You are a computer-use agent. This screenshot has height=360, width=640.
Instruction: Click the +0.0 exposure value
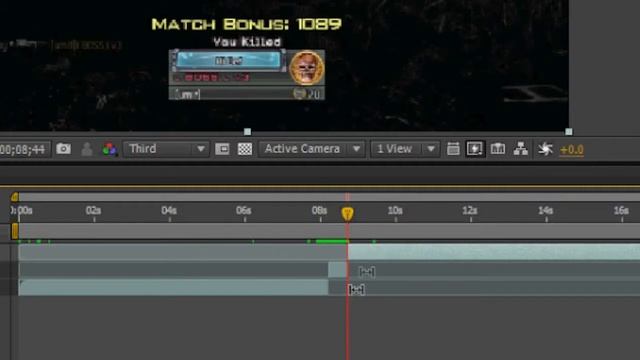point(571,150)
